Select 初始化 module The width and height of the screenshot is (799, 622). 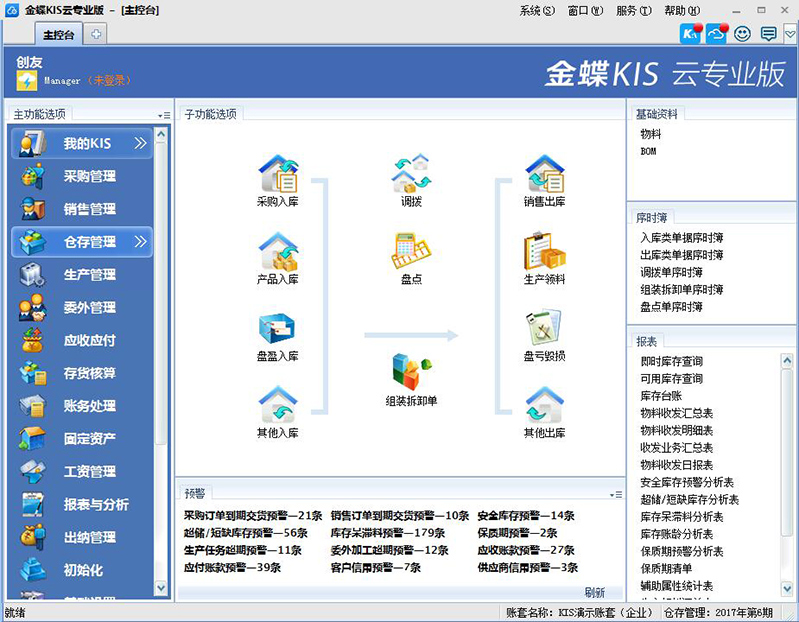pos(82,570)
